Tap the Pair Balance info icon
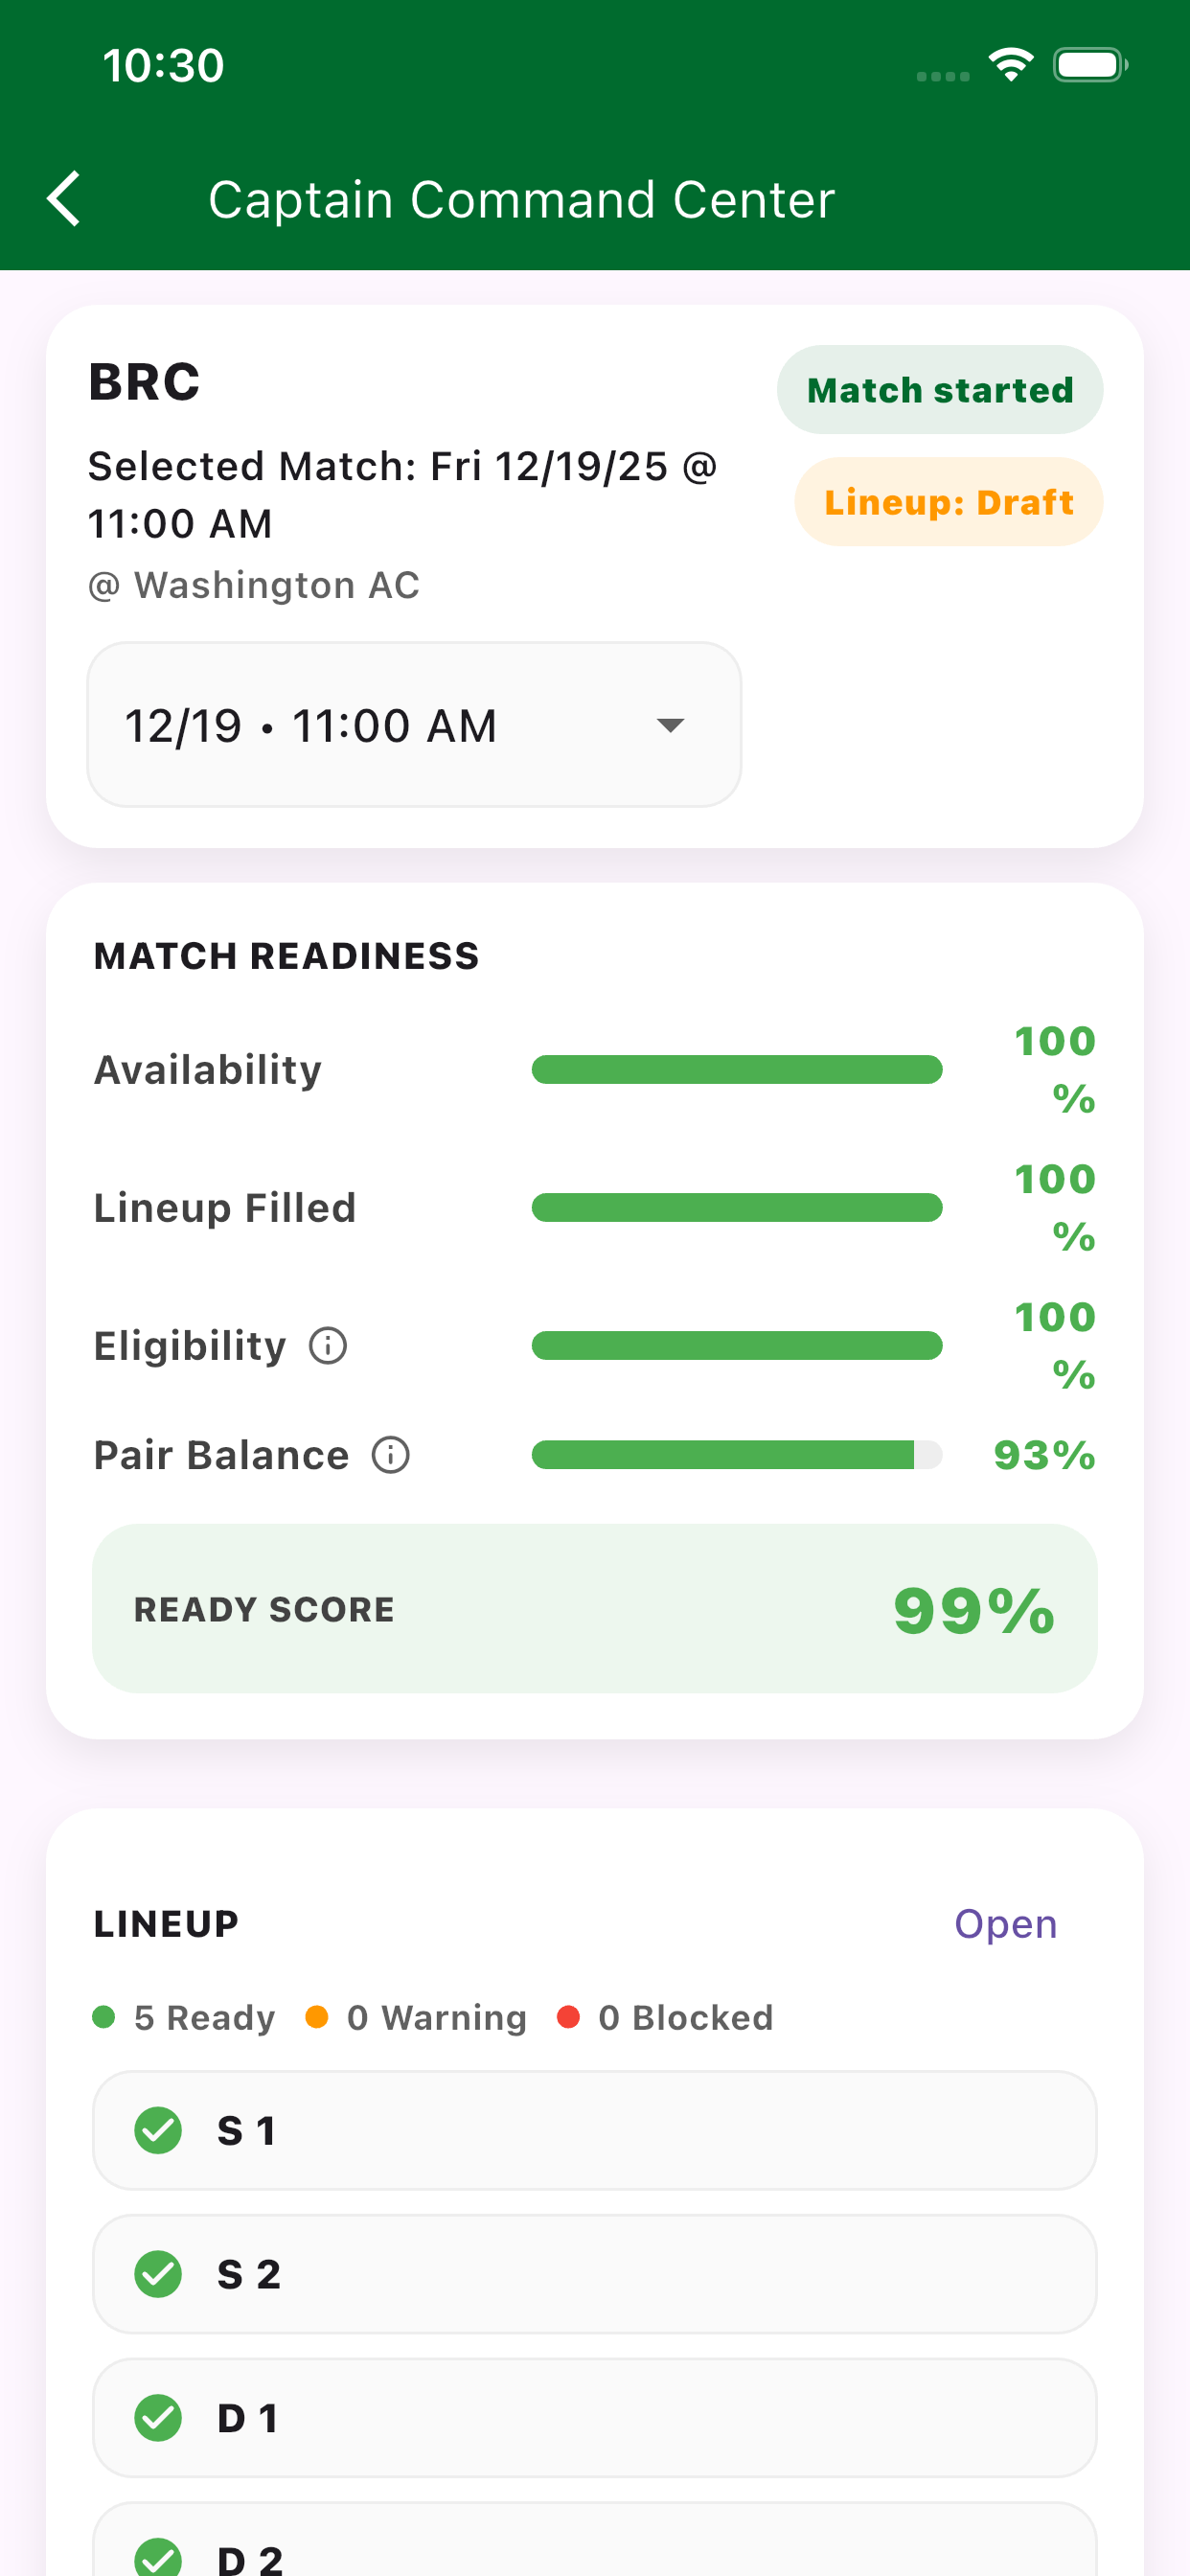This screenshot has width=1190, height=2576. 391,1455
